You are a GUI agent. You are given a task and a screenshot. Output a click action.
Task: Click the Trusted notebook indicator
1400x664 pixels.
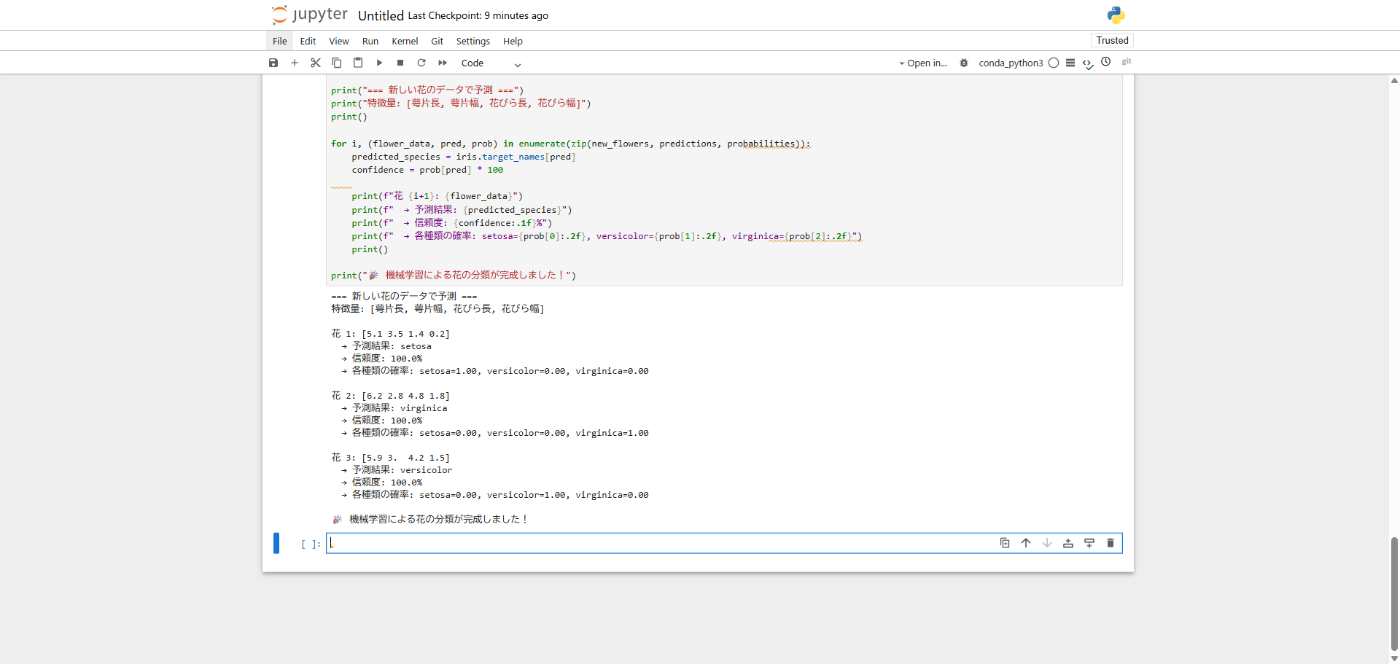[1112, 41]
